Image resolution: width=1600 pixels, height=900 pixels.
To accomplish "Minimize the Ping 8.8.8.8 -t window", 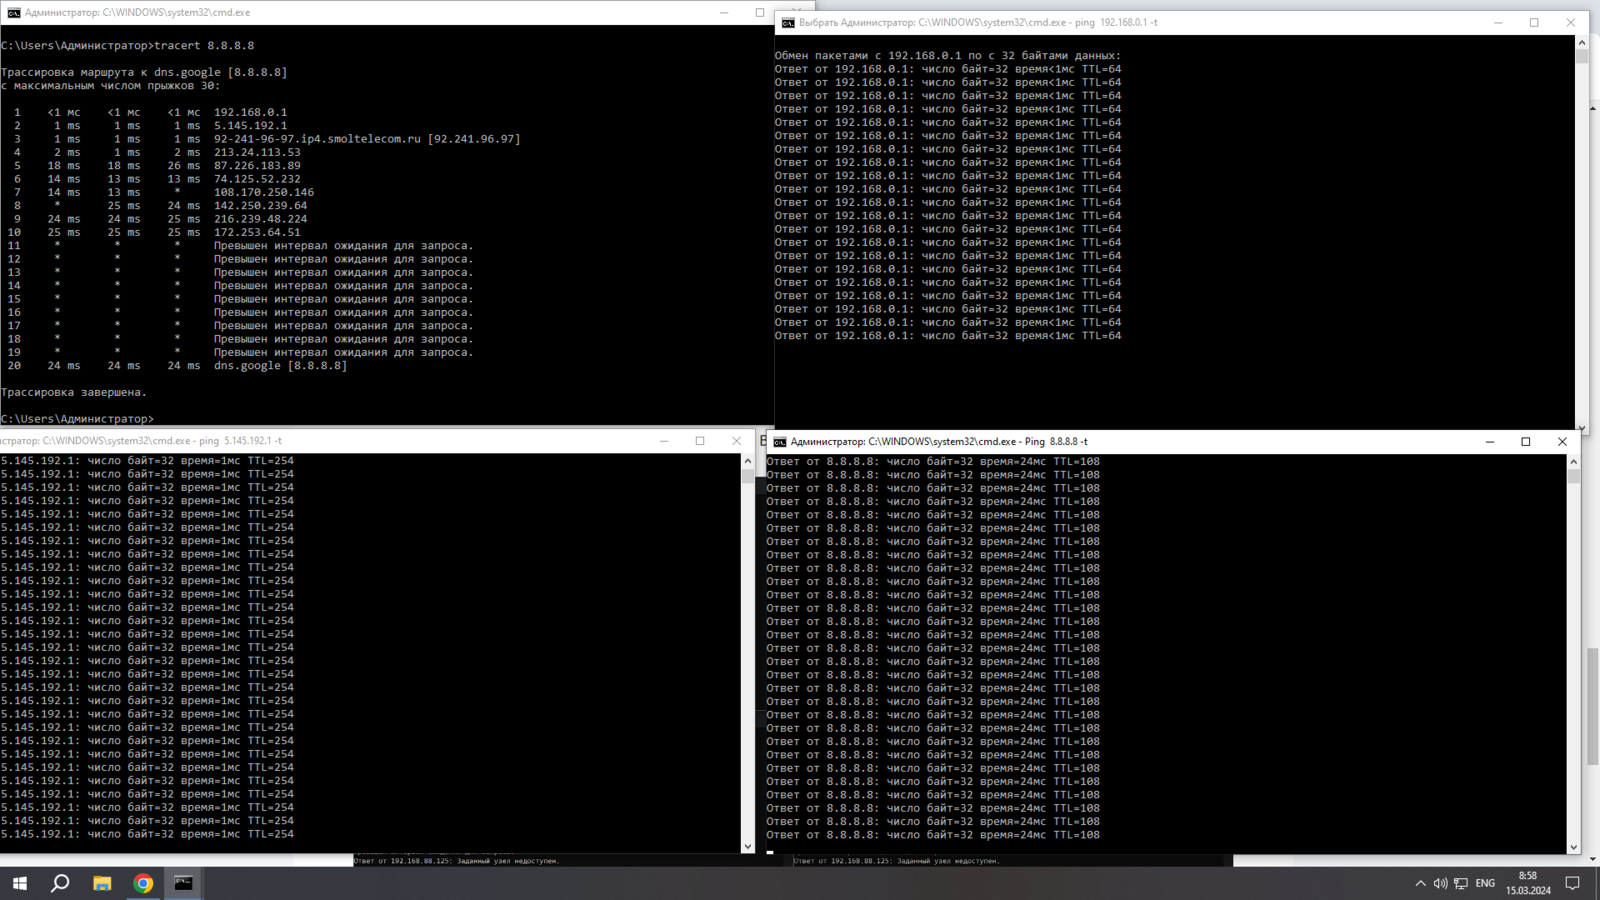I will 1490,441.
